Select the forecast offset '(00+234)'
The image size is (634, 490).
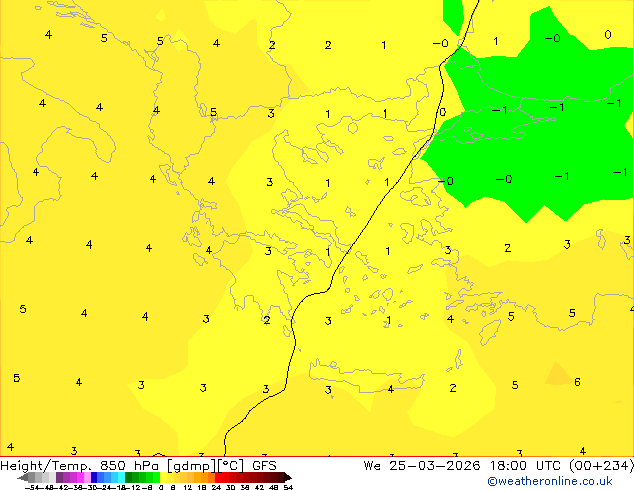click(x=601, y=466)
